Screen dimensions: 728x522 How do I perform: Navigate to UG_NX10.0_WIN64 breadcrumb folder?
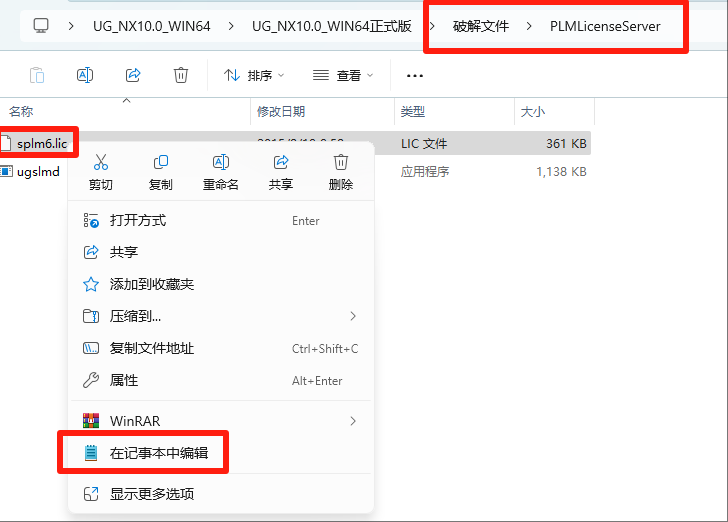tap(152, 26)
